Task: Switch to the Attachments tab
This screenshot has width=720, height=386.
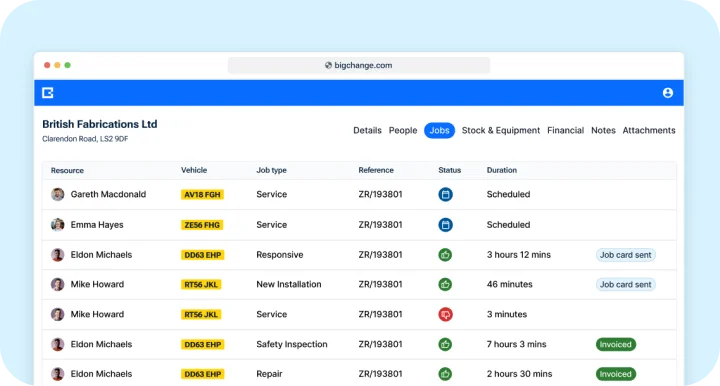Action: click(649, 130)
